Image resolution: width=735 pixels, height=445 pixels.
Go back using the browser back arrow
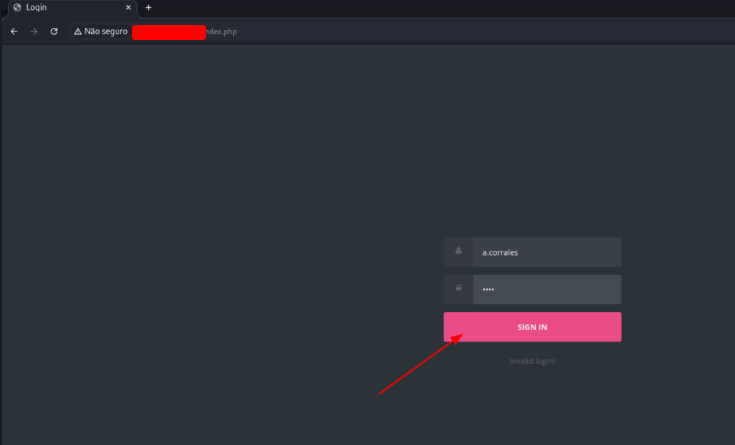(14, 31)
